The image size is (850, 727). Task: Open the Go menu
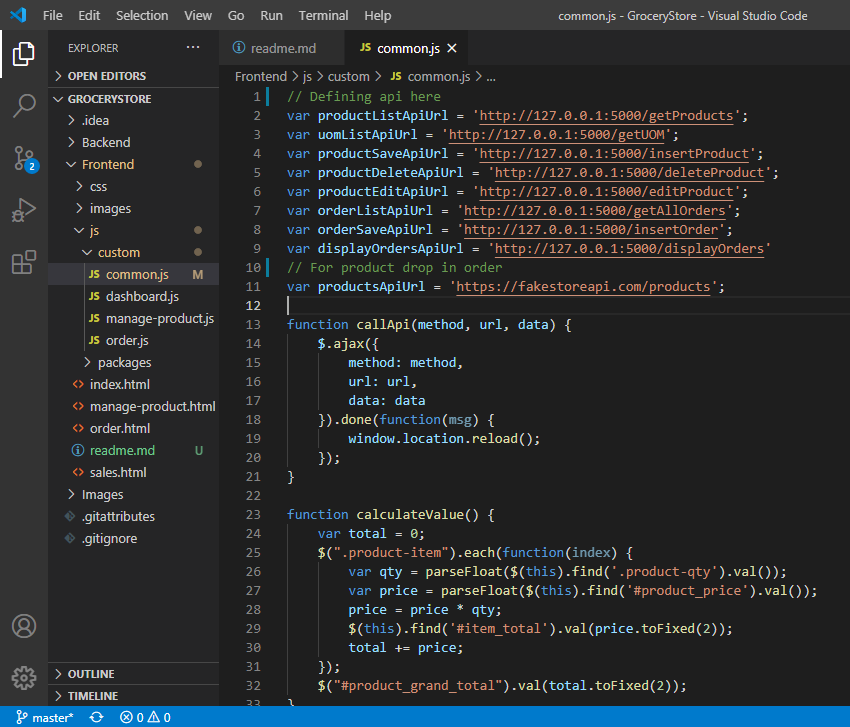(x=236, y=15)
